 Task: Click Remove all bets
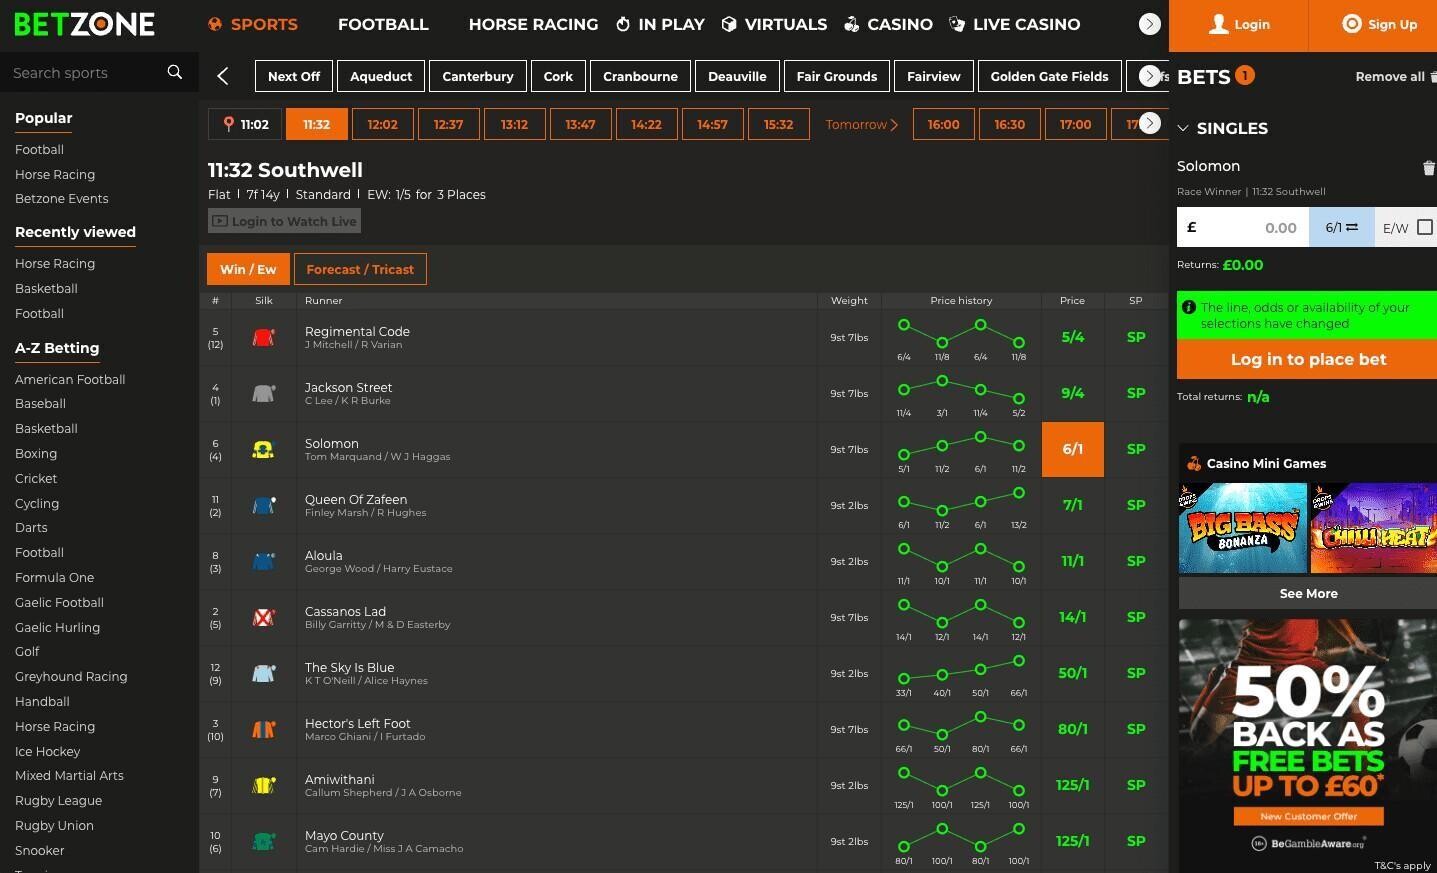[1395, 76]
